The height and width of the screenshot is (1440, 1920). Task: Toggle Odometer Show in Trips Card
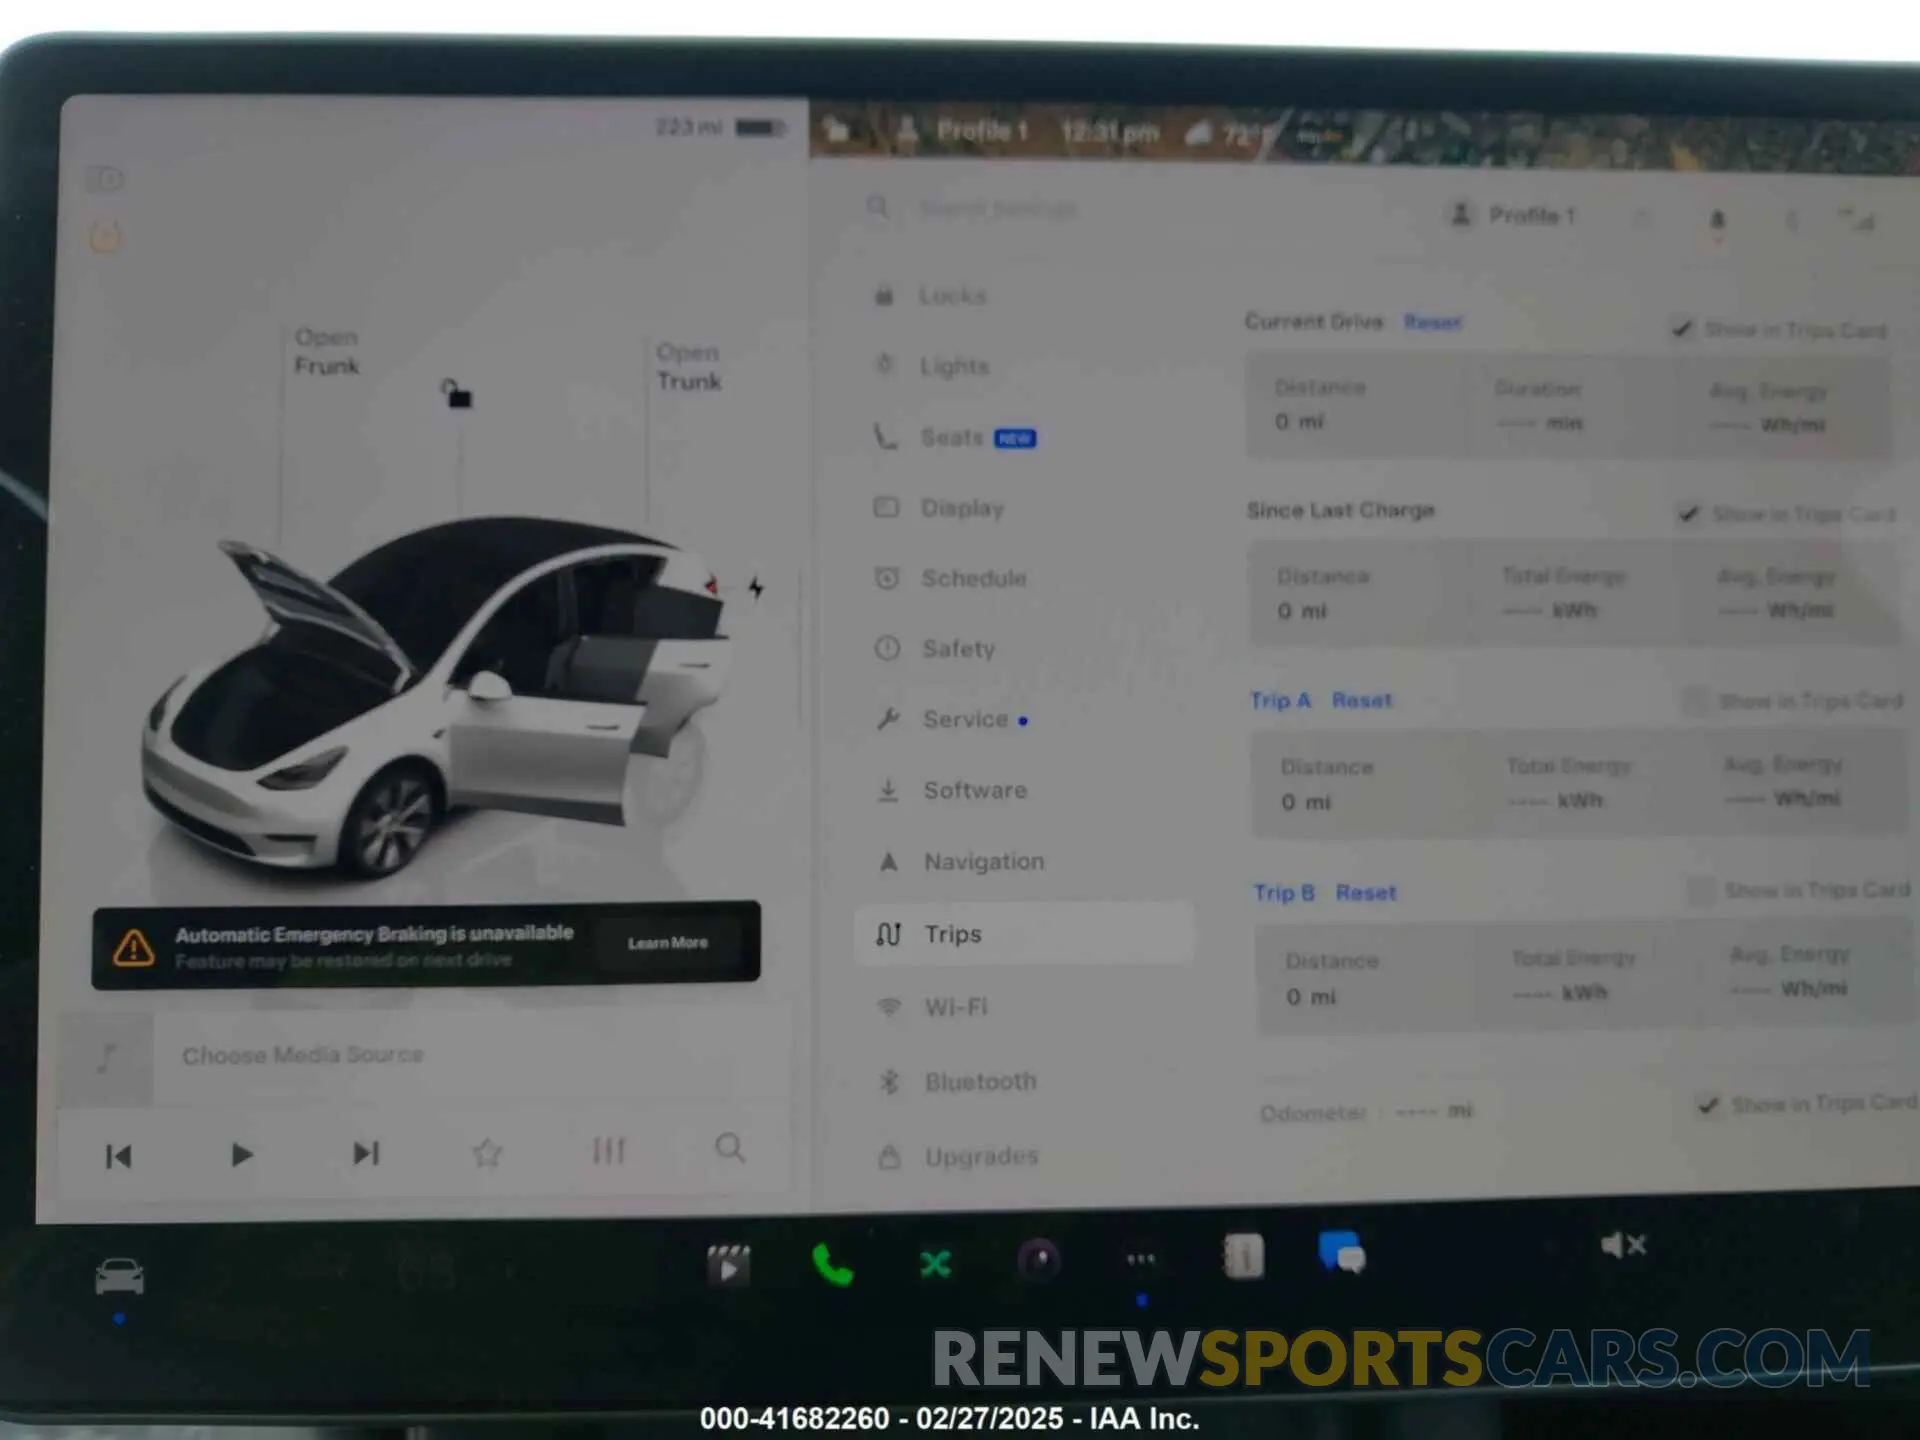[1708, 1104]
